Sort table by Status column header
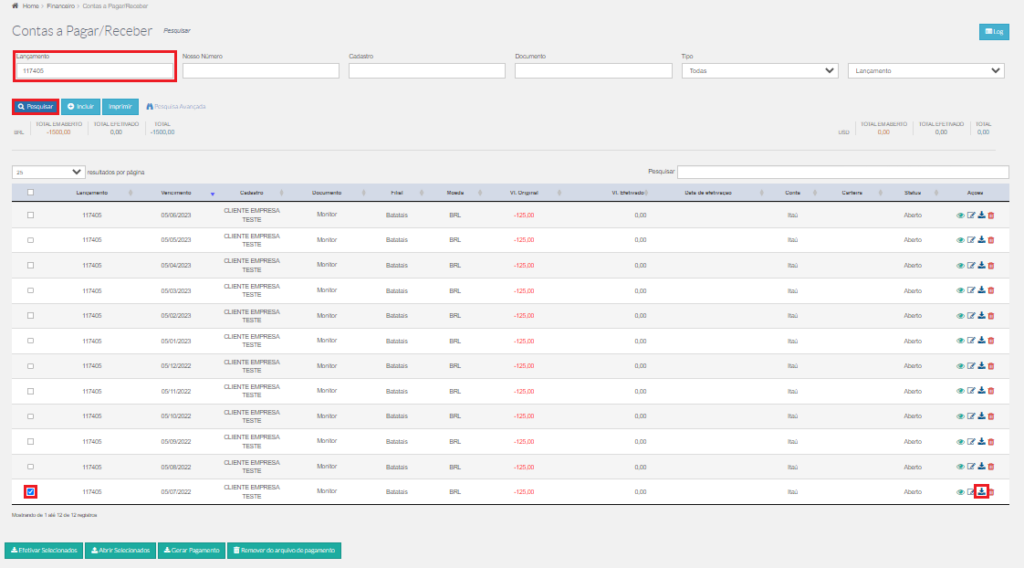The image size is (1024, 568). pyautogui.click(x=913, y=193)
